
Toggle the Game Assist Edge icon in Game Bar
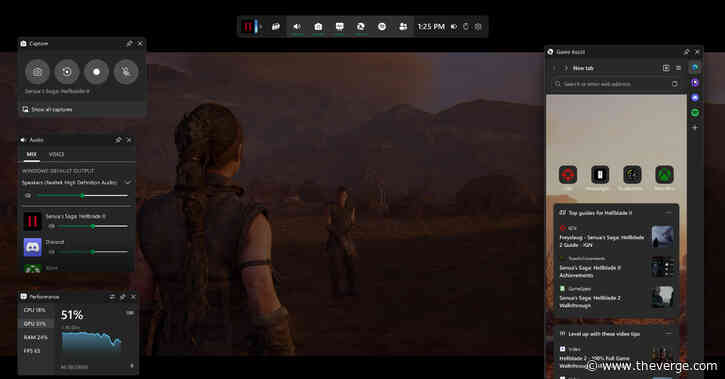[361, 27]
